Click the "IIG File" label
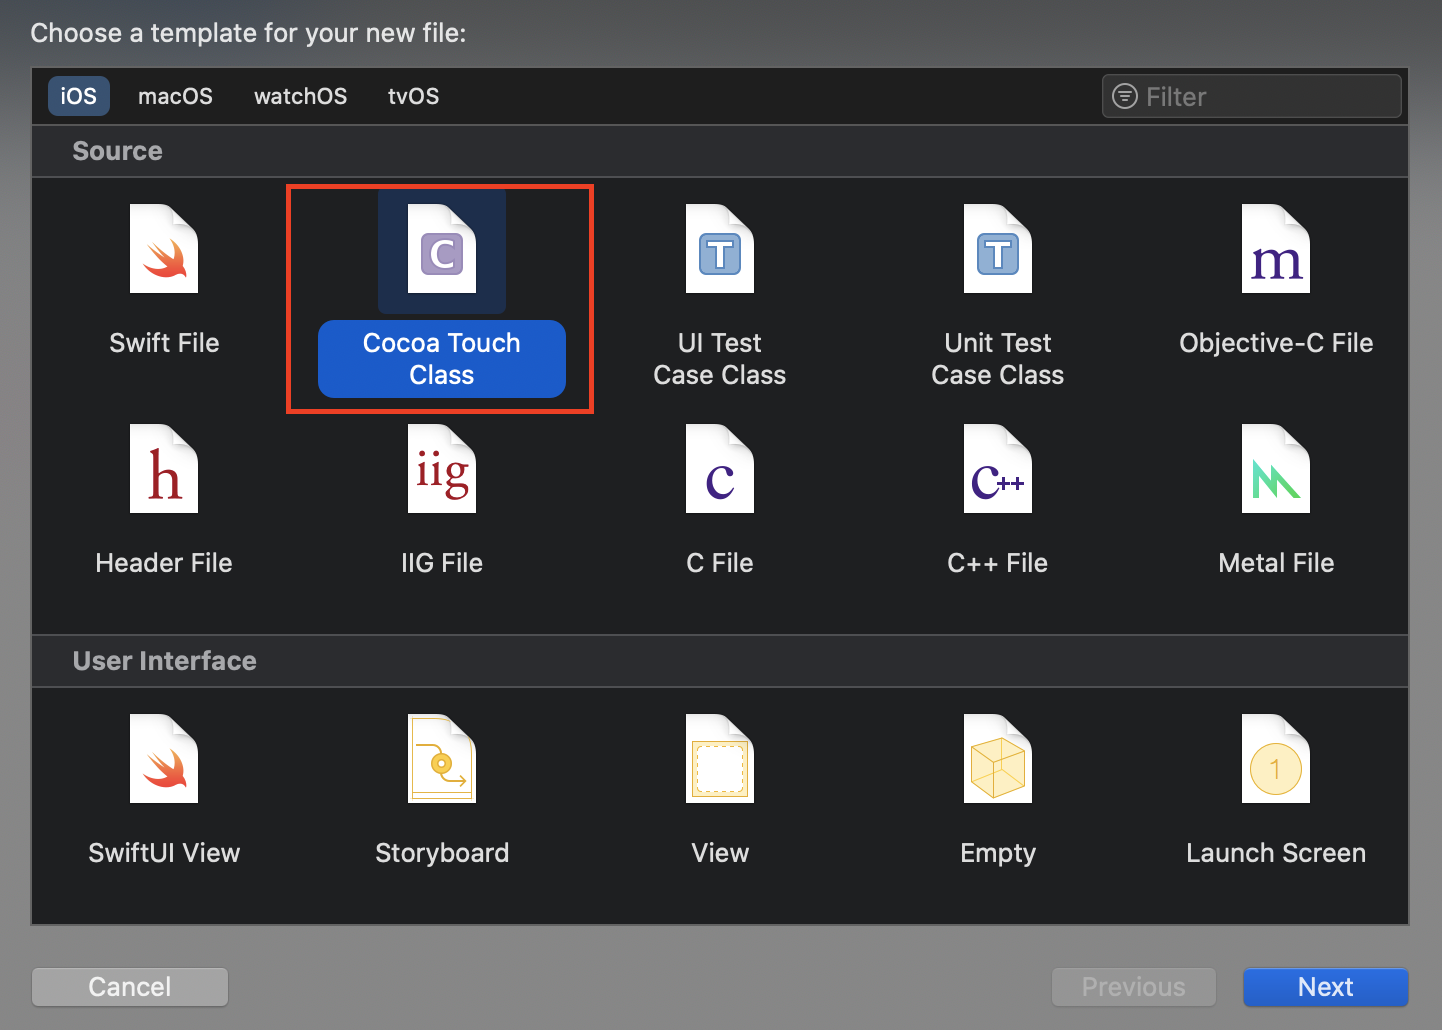 coord(442,563)
